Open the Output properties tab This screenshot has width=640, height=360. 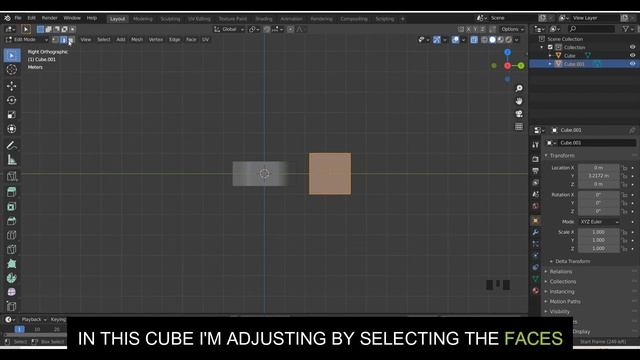pos(536,171)
